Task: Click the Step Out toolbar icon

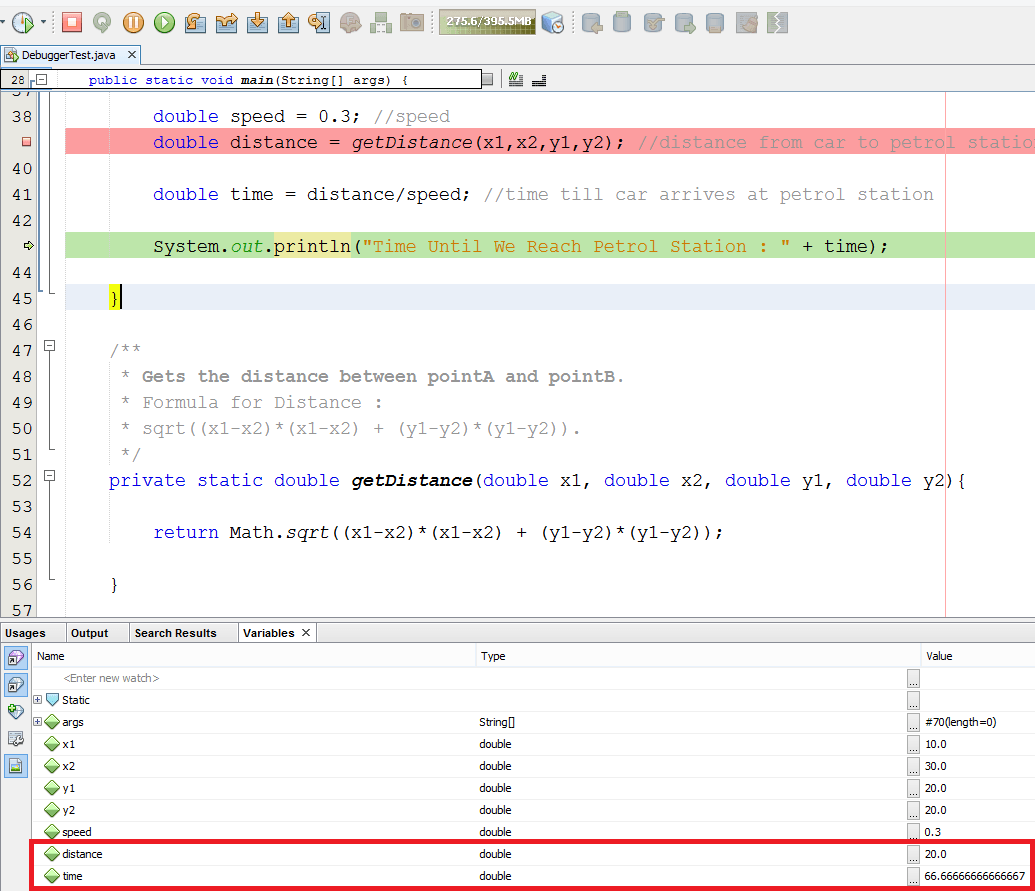Action: point(288,21)
